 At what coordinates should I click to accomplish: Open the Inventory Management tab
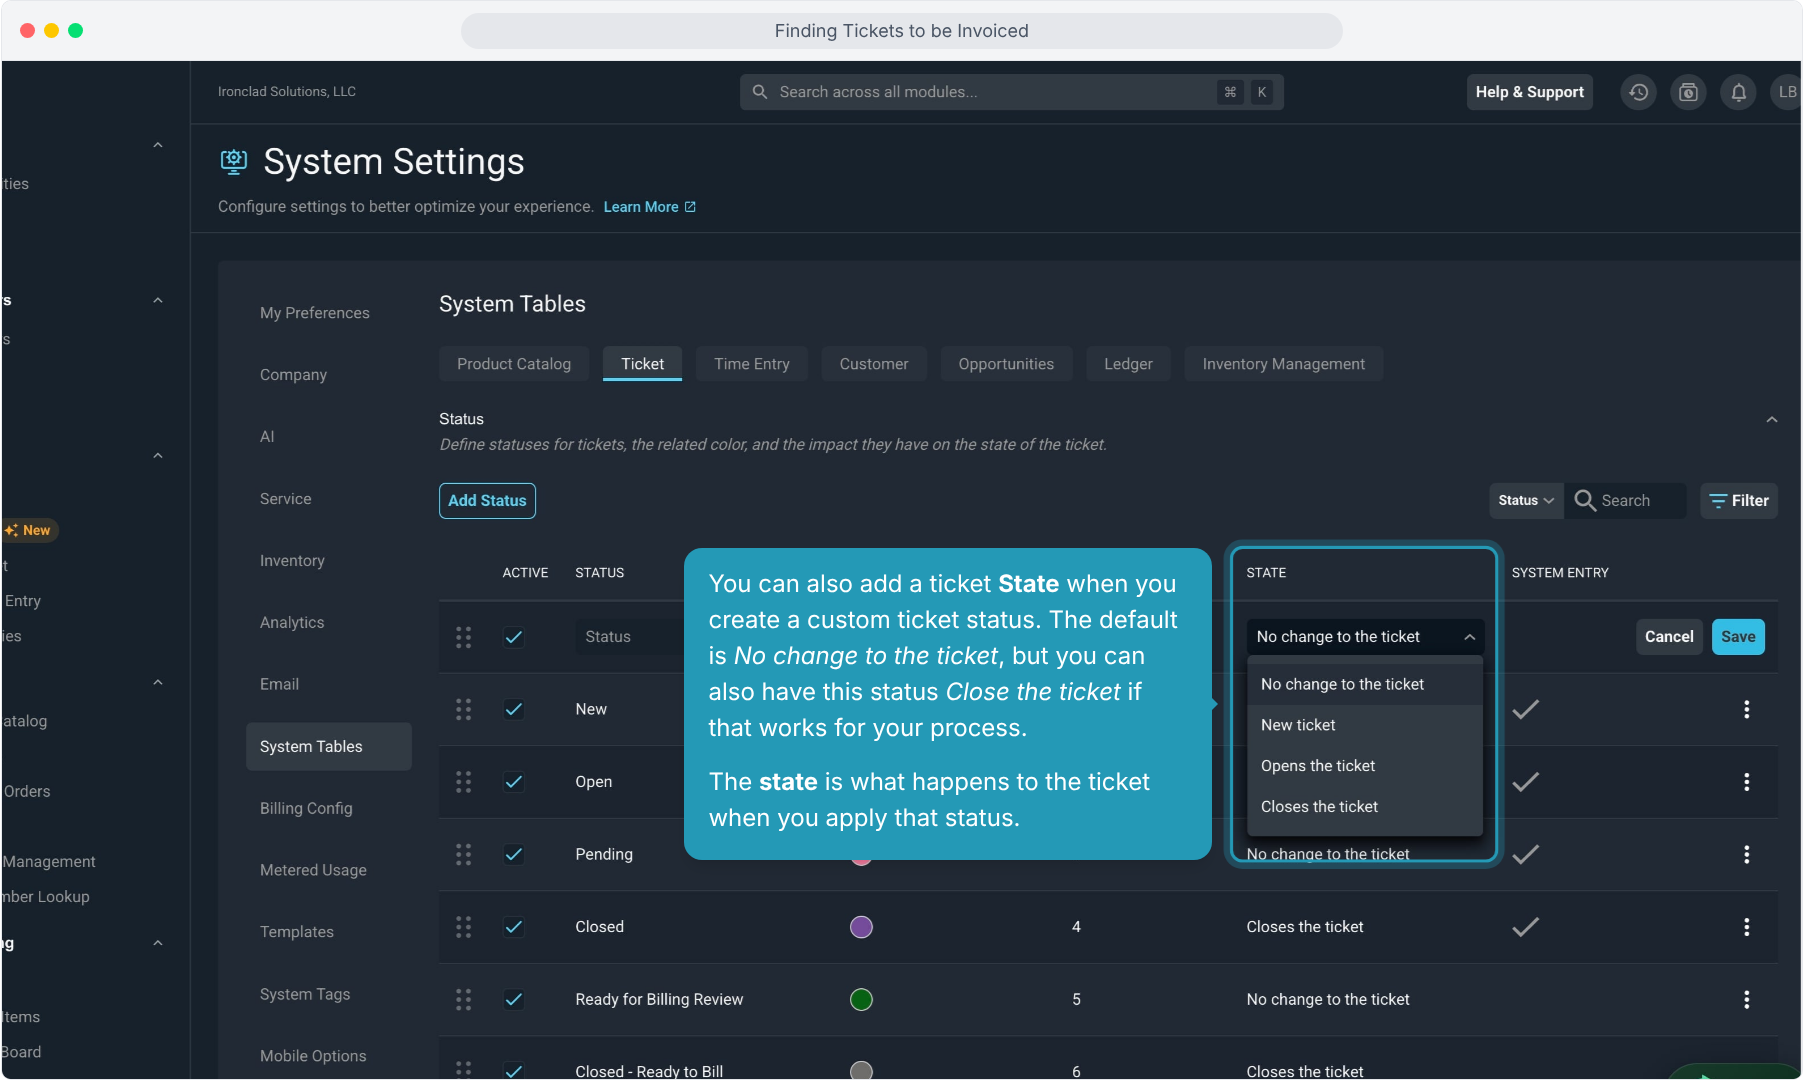point(1283,364)
